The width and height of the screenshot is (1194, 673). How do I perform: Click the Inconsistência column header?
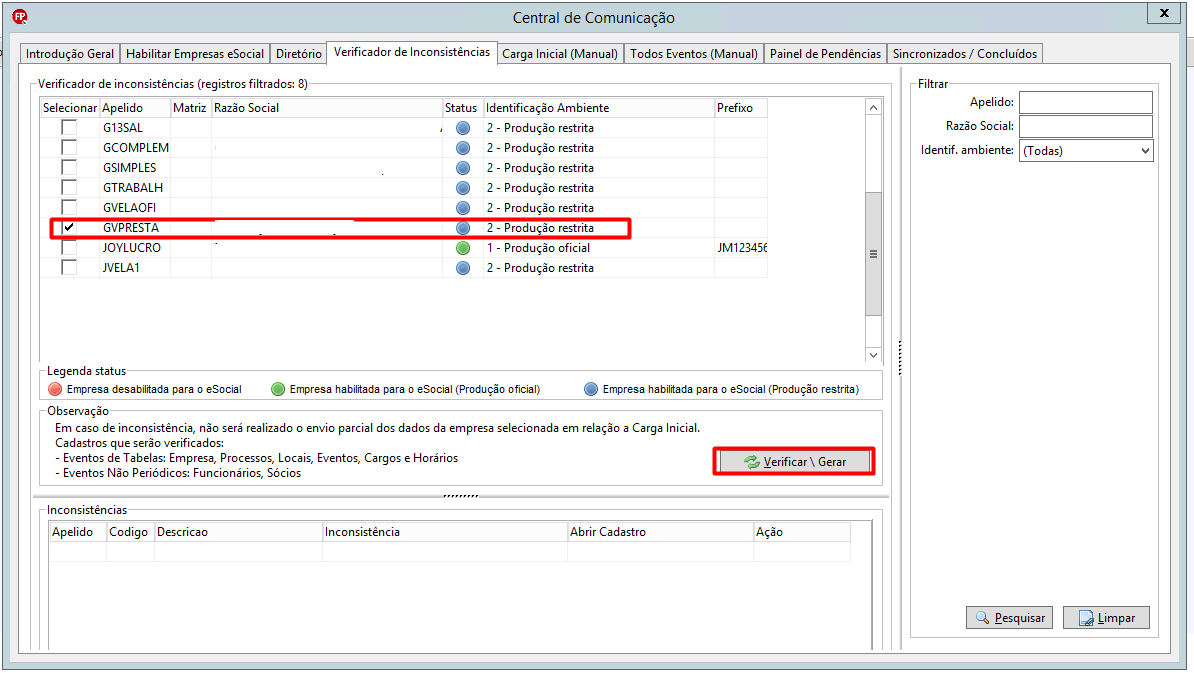tap(445, 532)
